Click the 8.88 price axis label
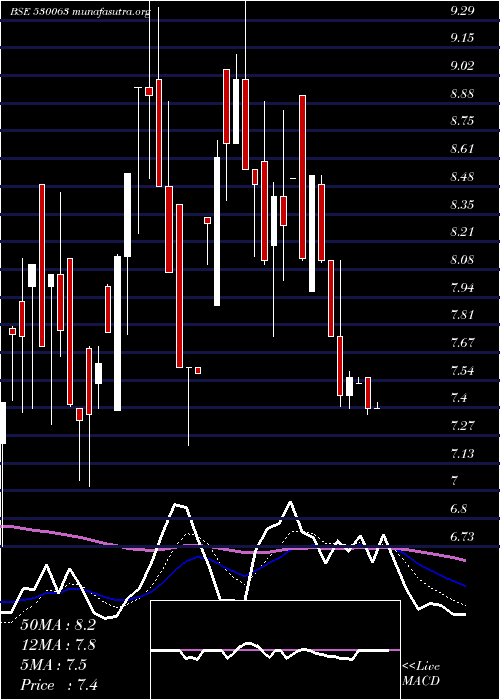The width and height of the screenshot is (500, 700). [462, 94]
